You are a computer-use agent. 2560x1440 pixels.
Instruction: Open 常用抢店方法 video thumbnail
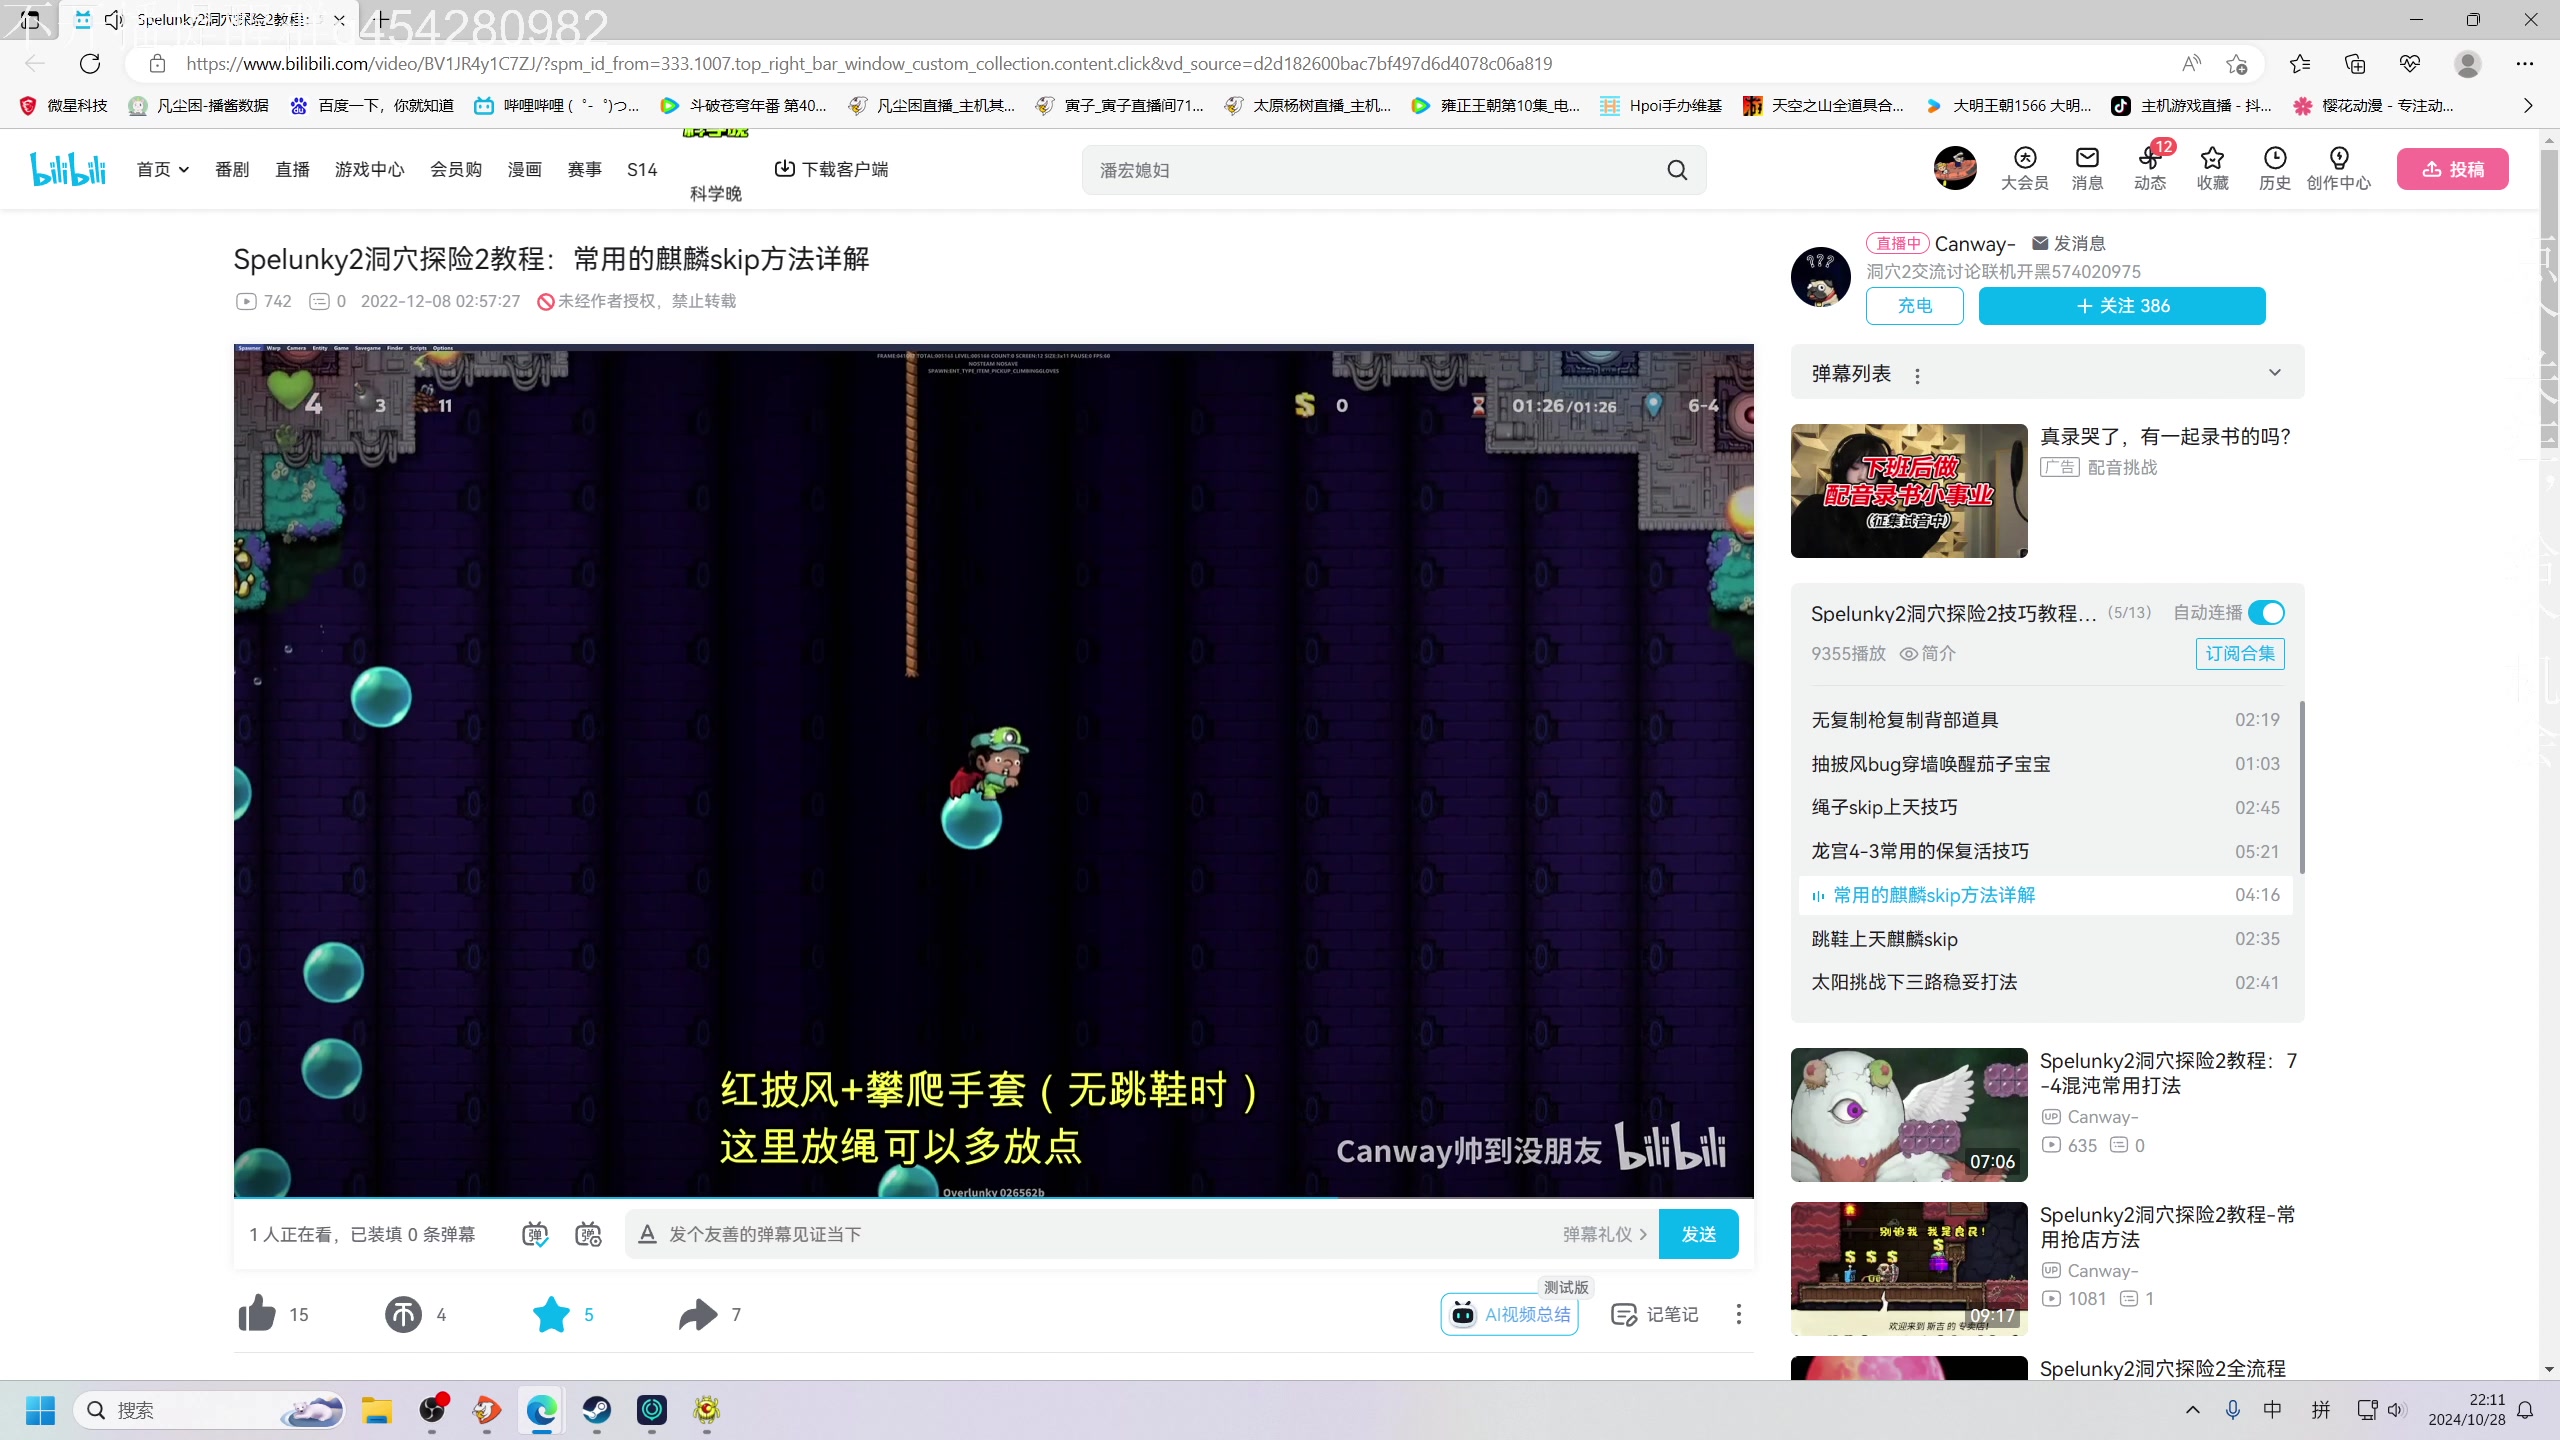coord(1909,1269)
